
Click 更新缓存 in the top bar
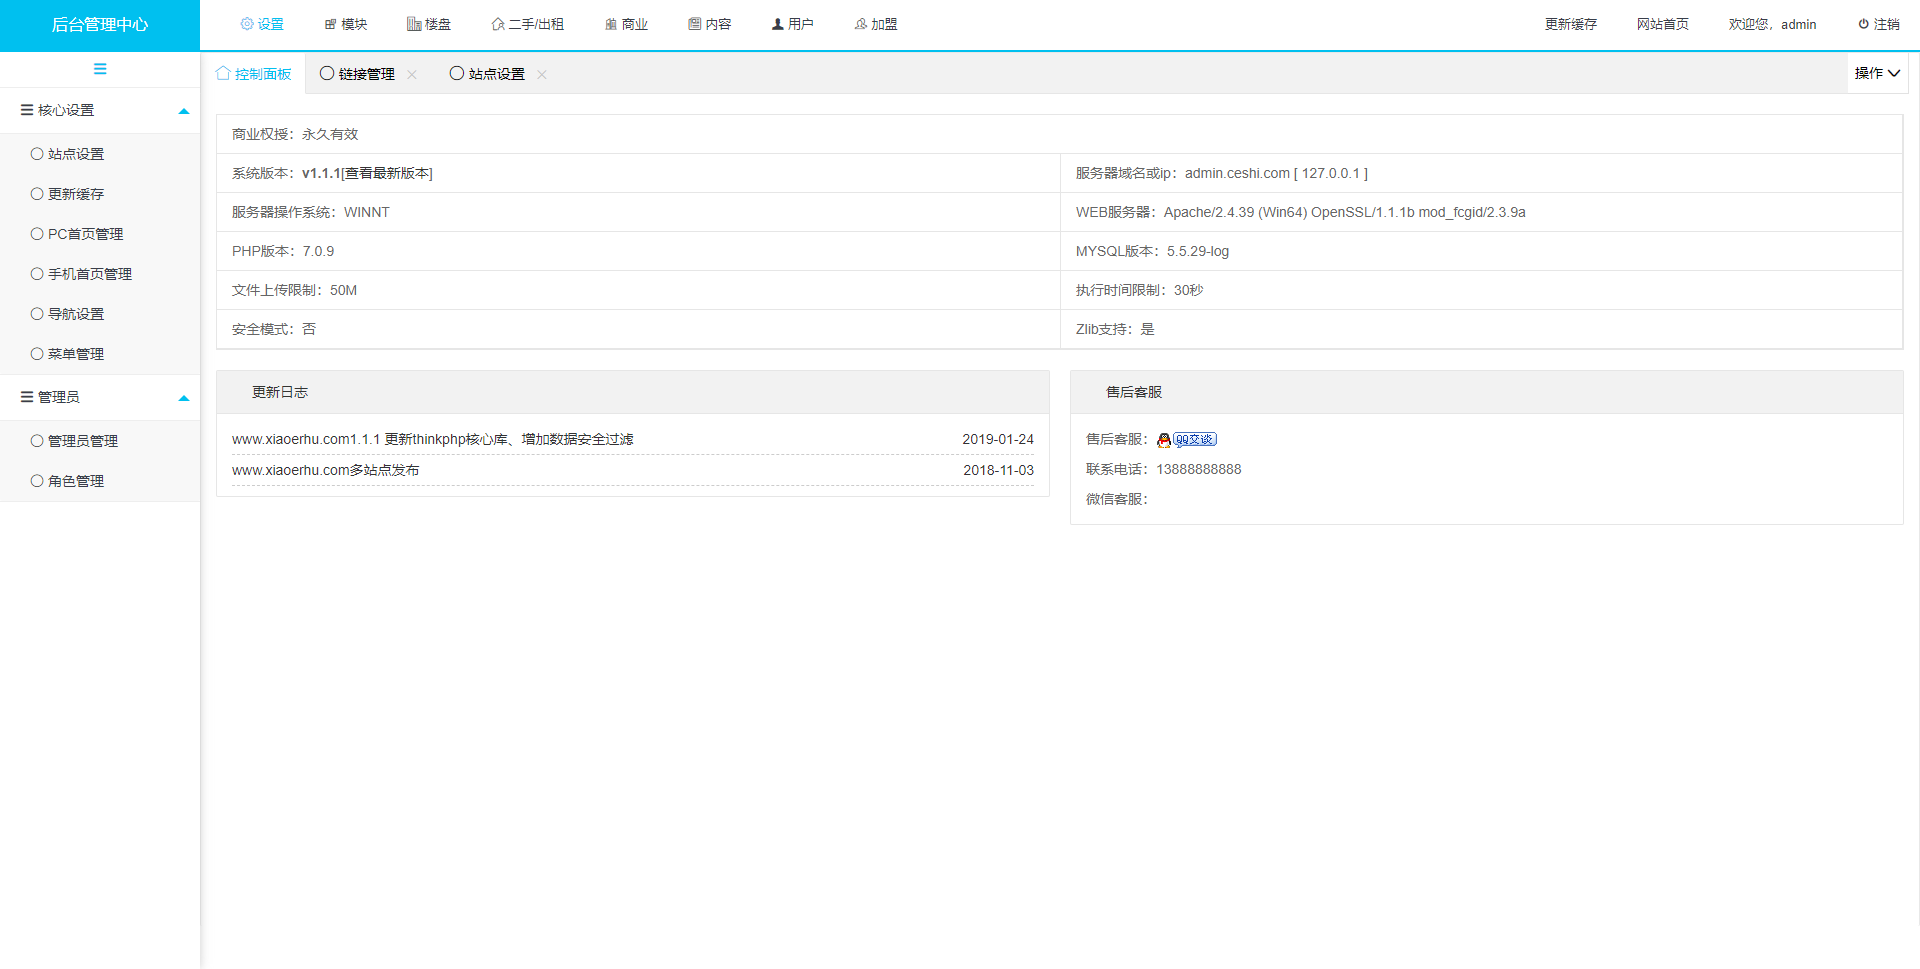pyautogui.click(x=1571, y=24)
